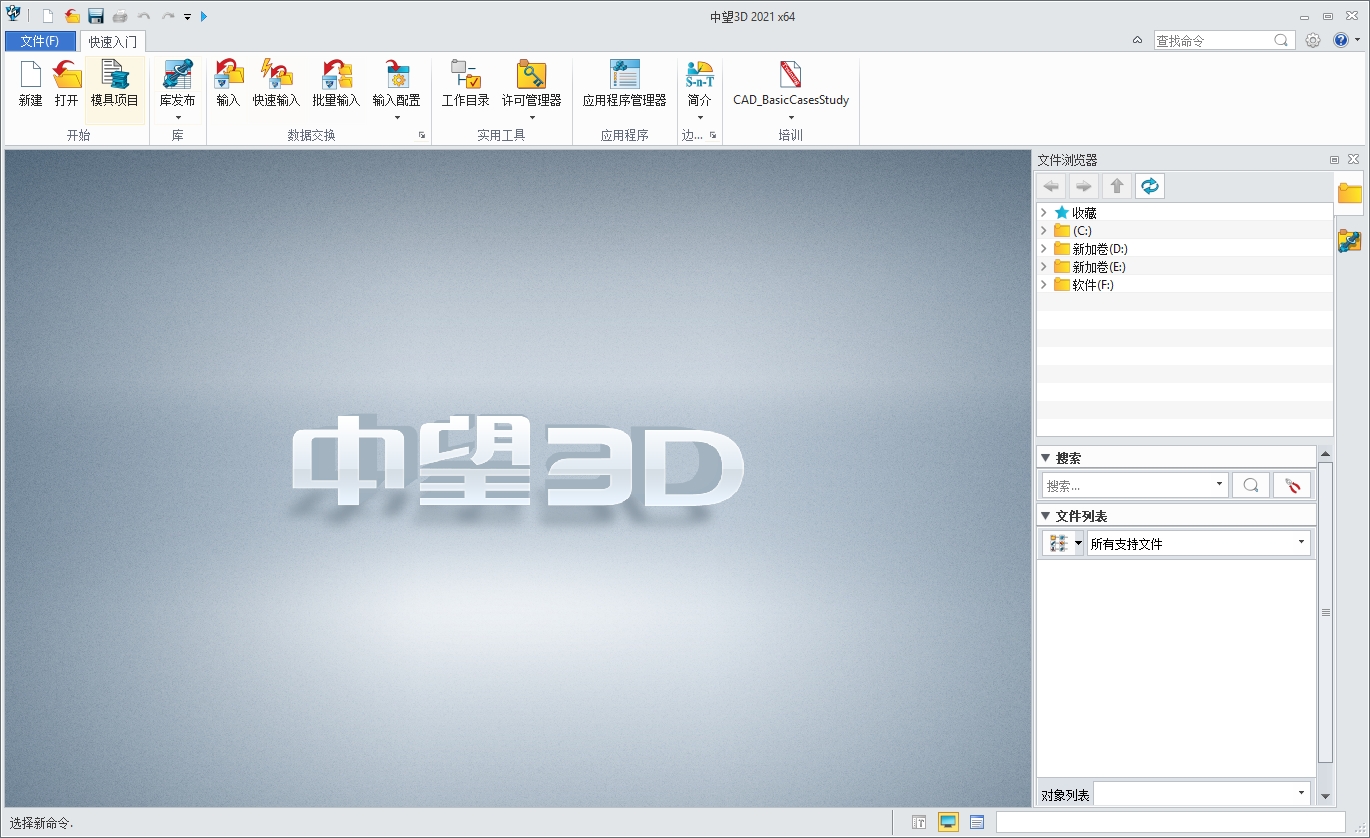Open the 所有支持文件 file type dropdown

pos(1199,543)
